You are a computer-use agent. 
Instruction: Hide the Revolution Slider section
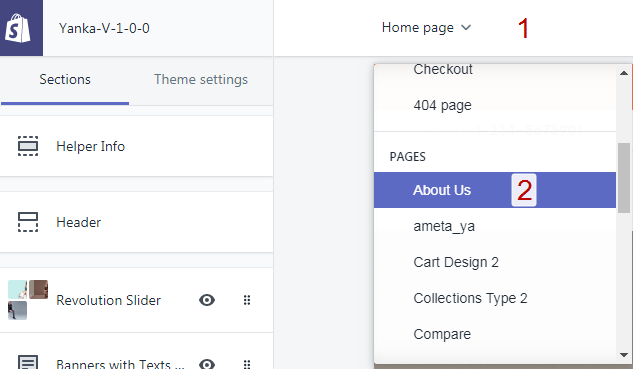point(207,300)
